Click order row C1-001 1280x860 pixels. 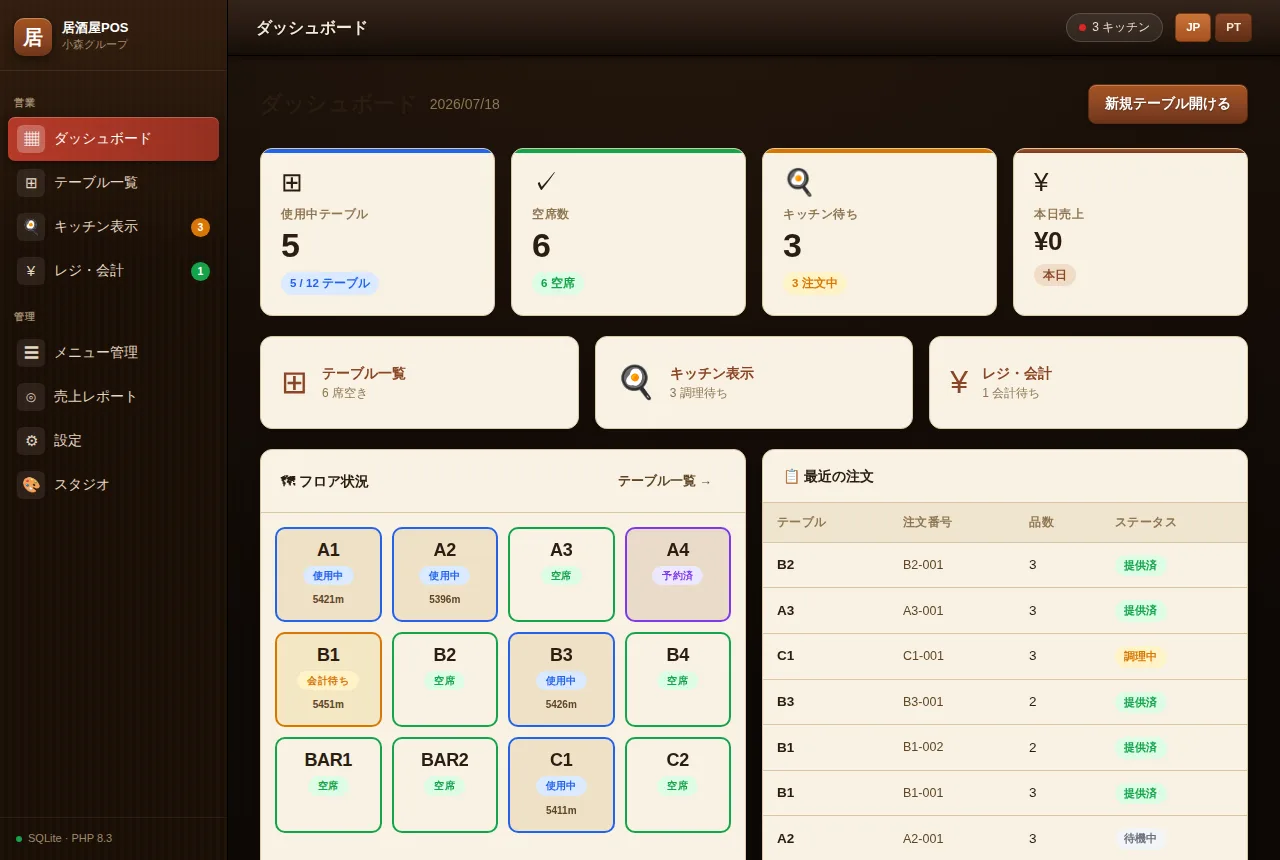coord(1005,656)
